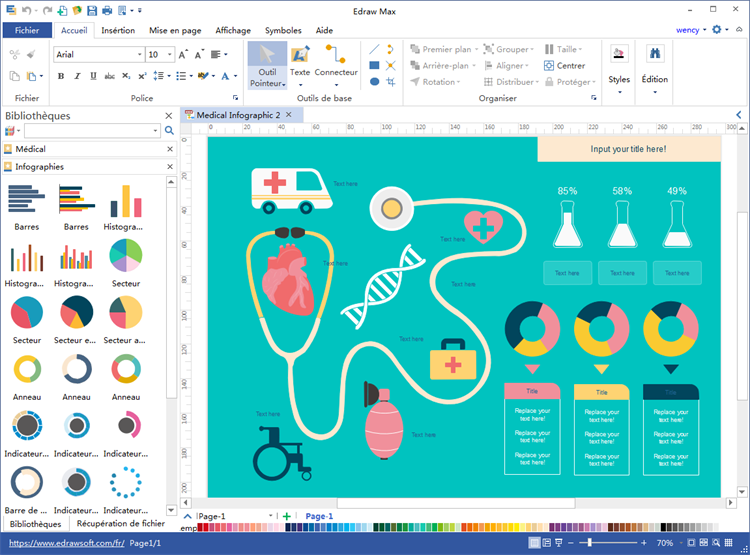Open the Aide tab
The width and height of the screenshot is (750, 555).
(324, 30)
